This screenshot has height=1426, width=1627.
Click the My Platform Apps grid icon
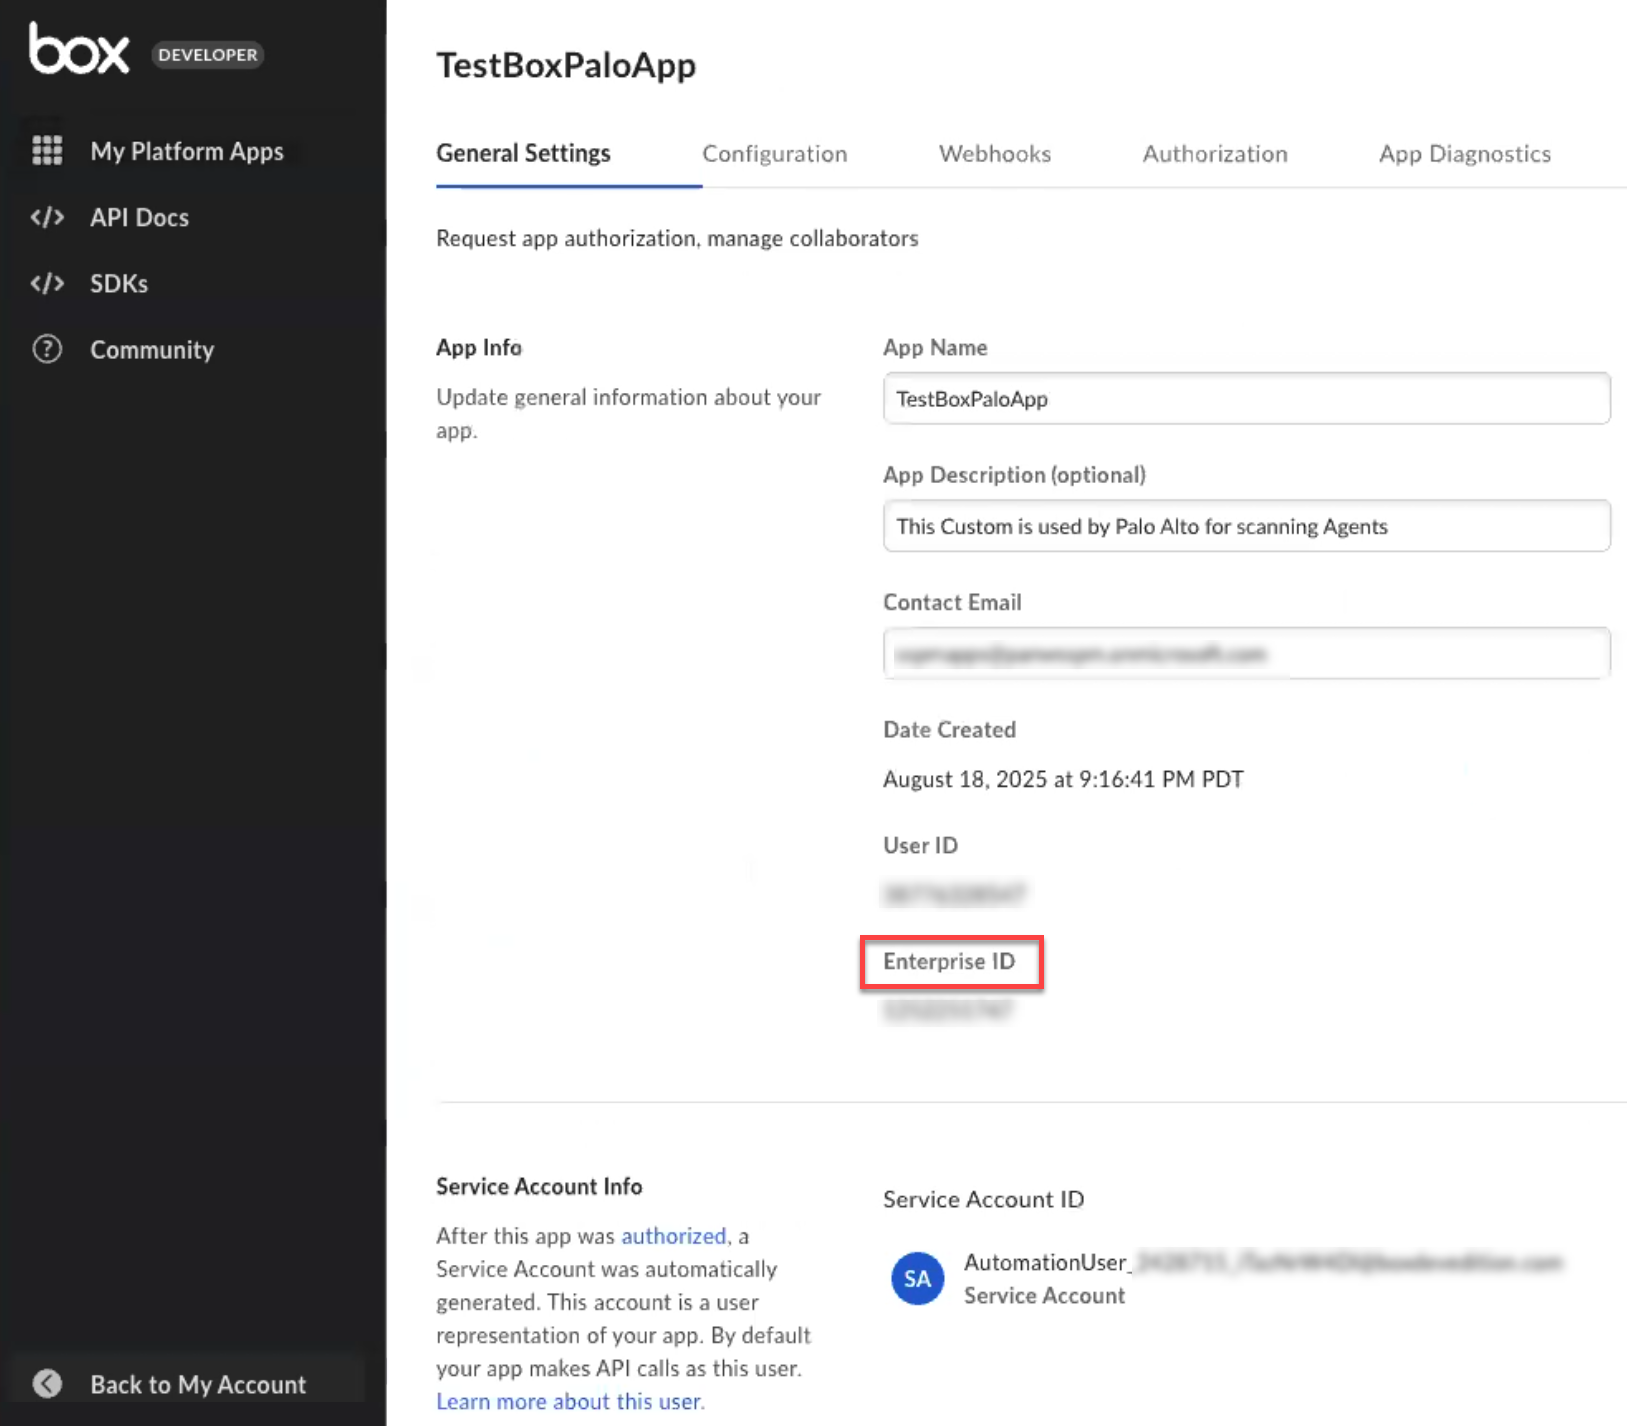coord(47,151)
